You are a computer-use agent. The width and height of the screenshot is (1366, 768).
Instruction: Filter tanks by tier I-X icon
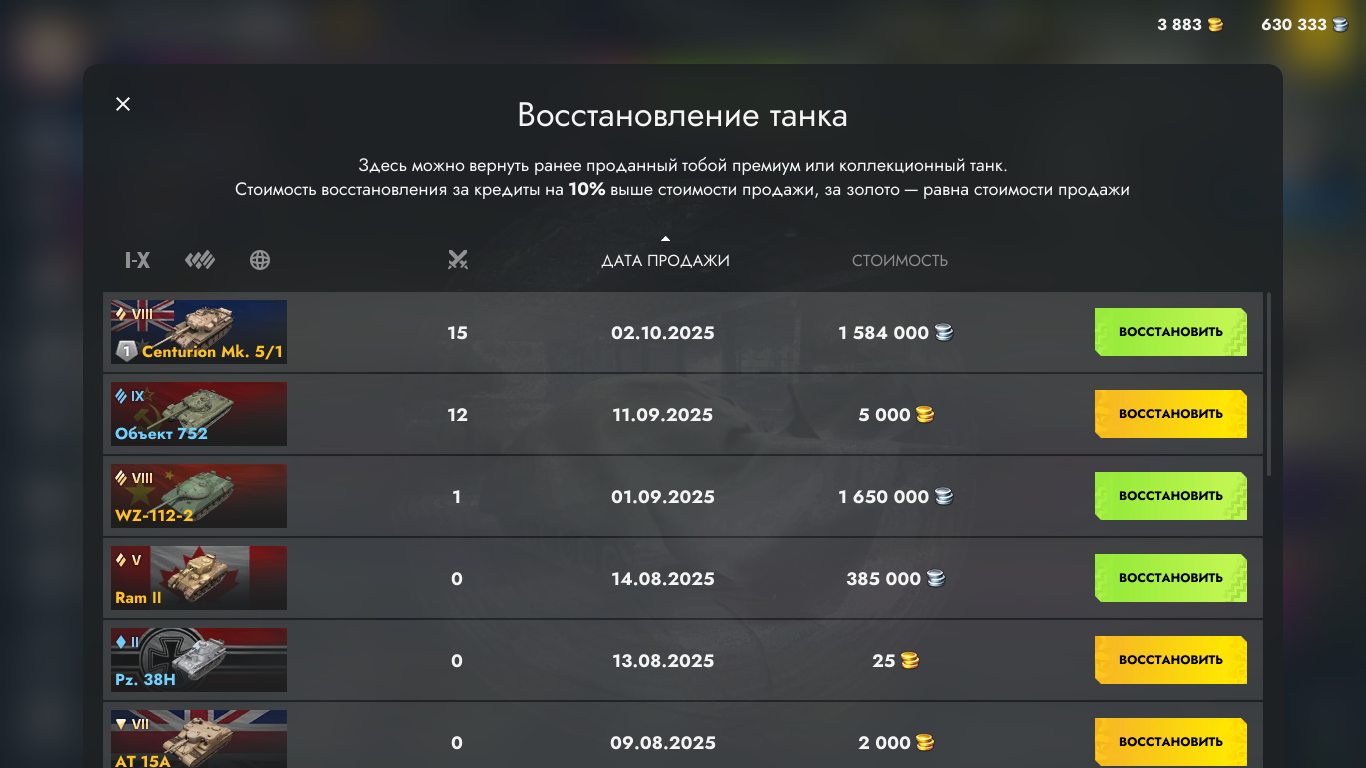[x=137, y=261]
